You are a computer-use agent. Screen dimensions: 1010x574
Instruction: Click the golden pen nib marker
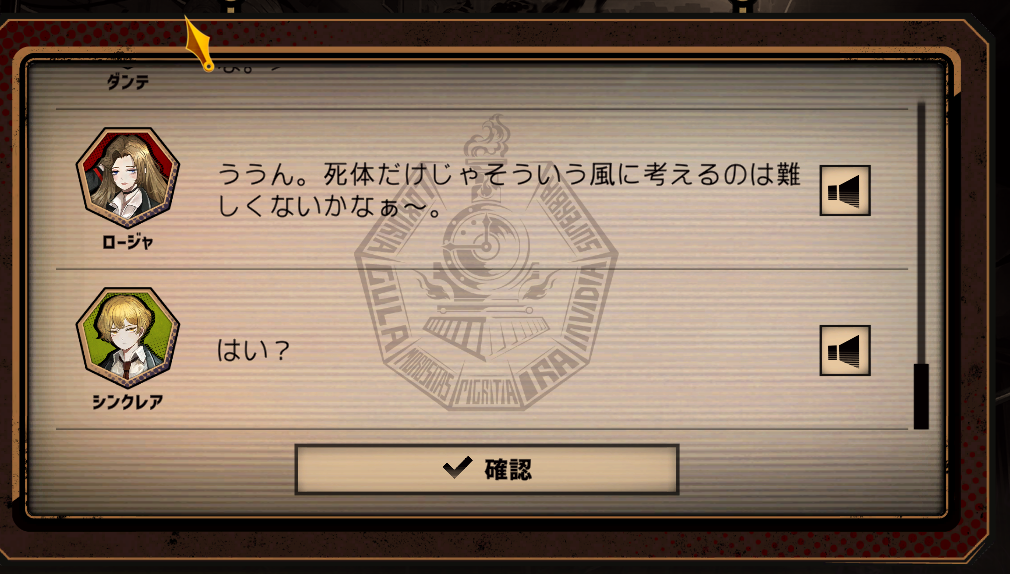point(199,44)
